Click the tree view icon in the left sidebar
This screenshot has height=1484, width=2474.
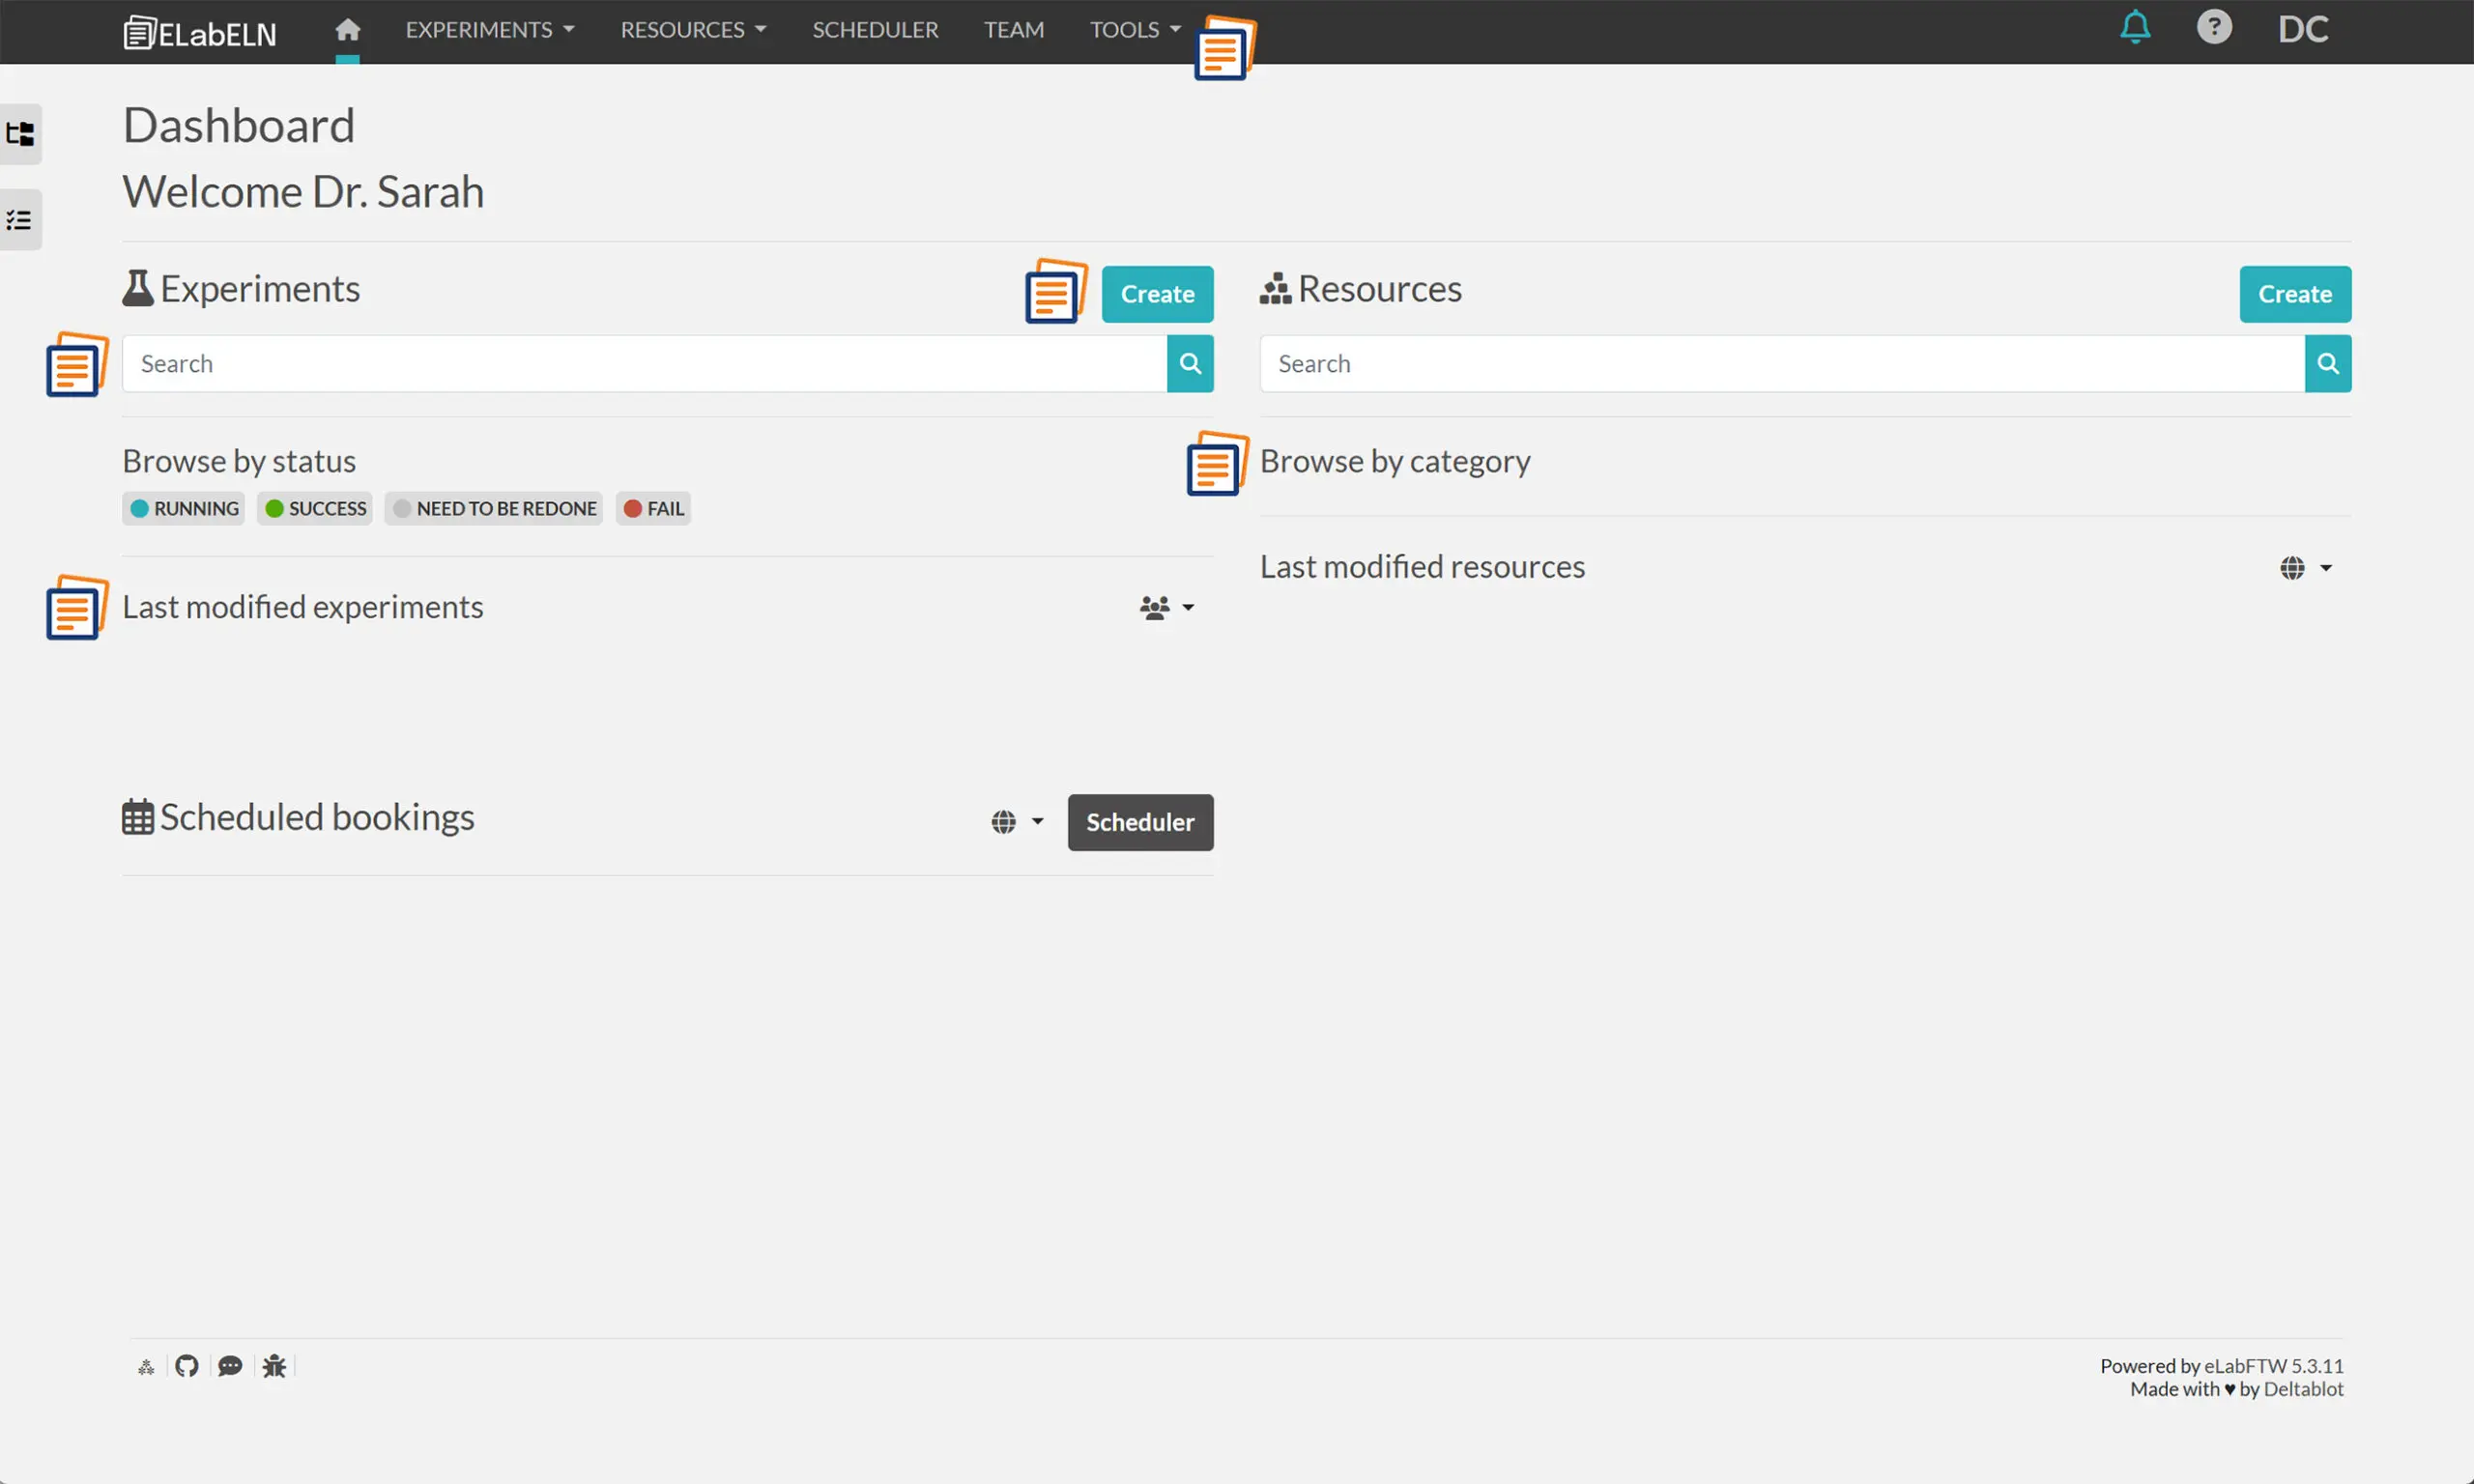coord(20,134)
